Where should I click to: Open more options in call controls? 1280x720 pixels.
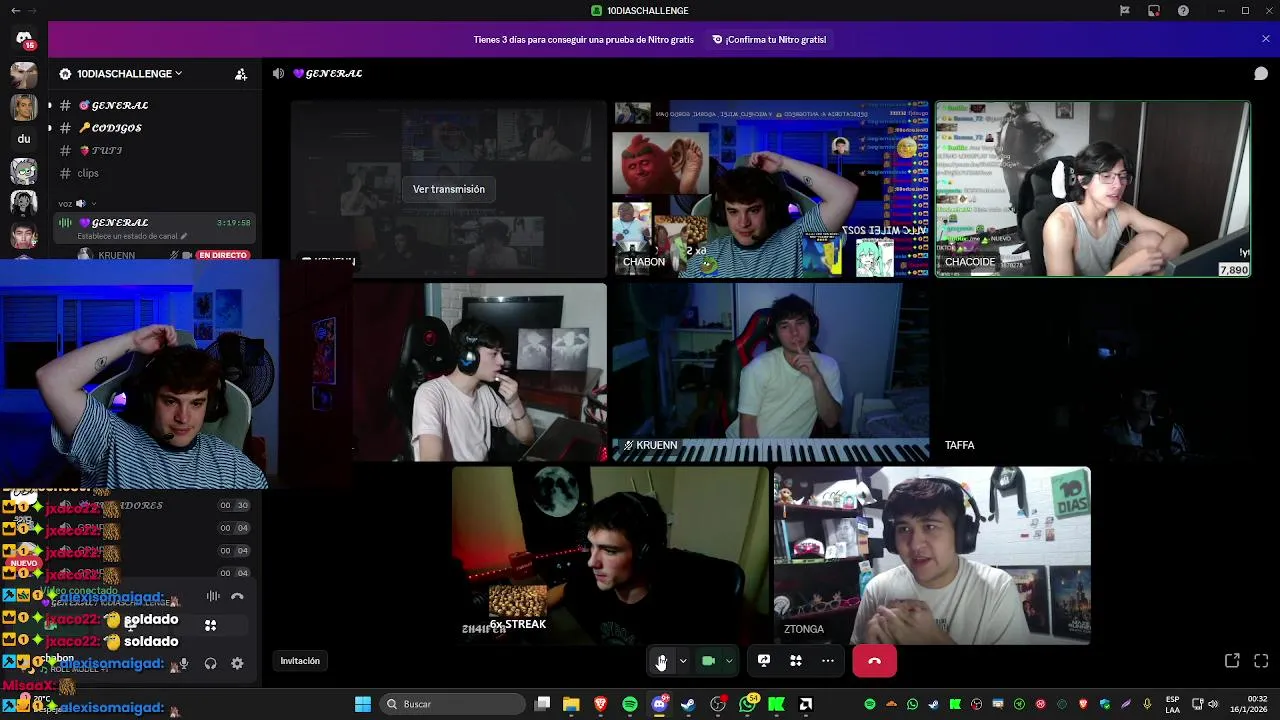coord(828,661)
